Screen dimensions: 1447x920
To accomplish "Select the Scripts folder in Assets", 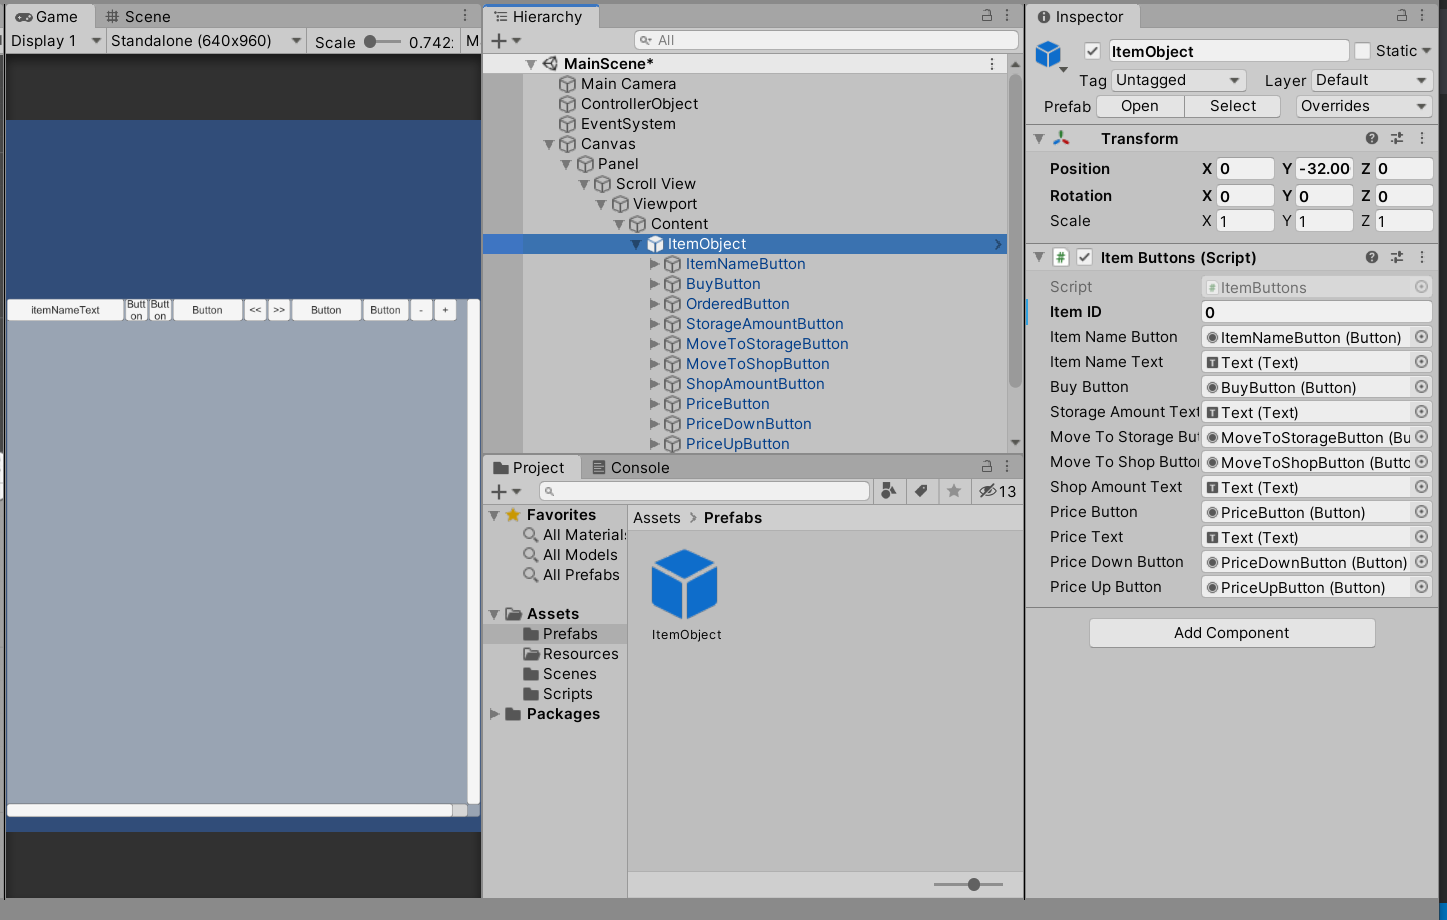I will (568, 694).
